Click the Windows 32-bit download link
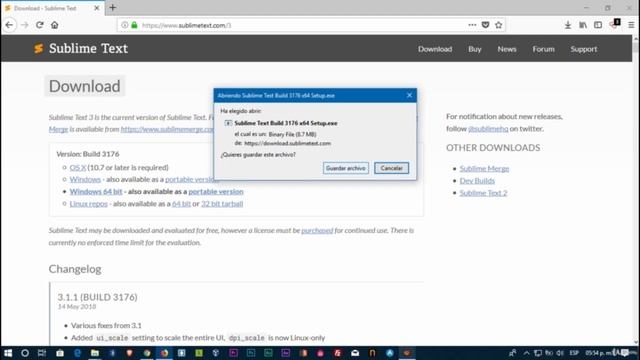The height and width of the screenshot is (360, 640). pyautogui.click(x=85, y=179)
